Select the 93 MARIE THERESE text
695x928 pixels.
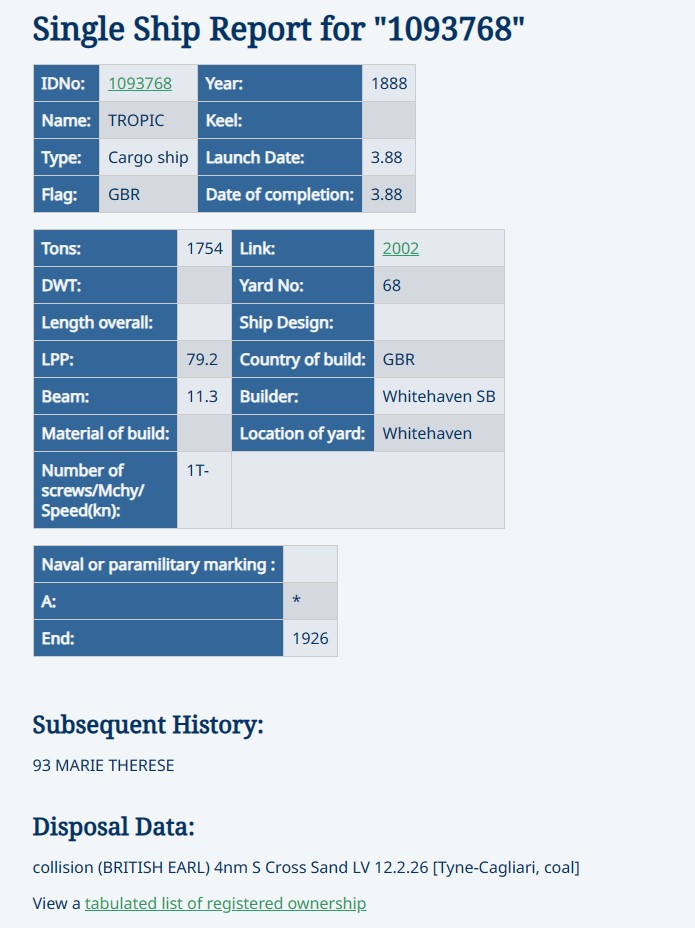point(104,766)
